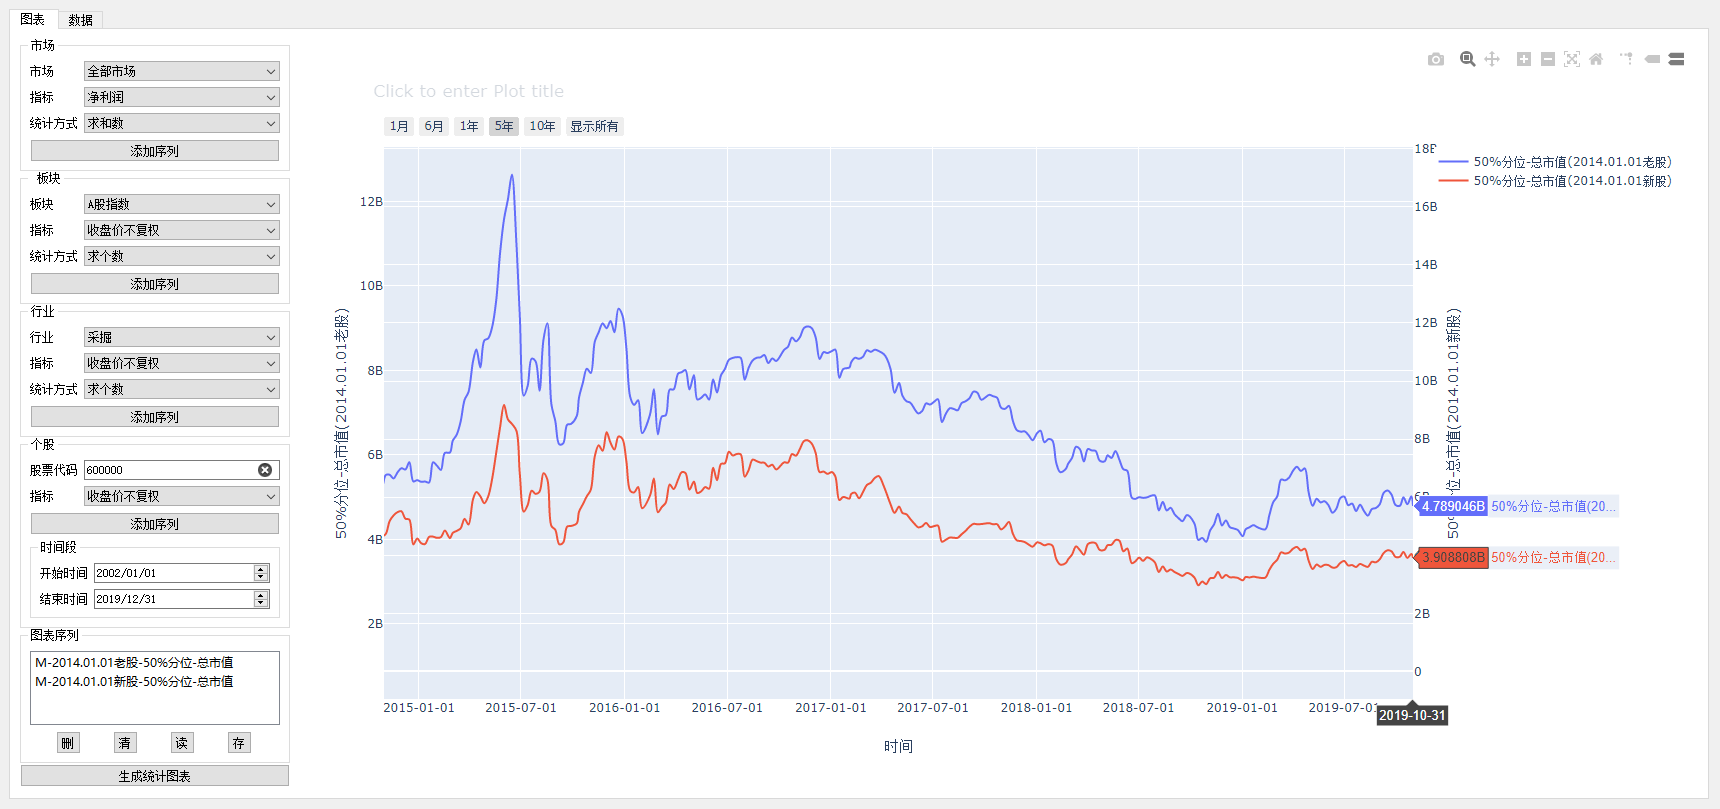Click the Zoom in plus icon
Viewport: 1720px width, 809px height.
pos(1523,60)
